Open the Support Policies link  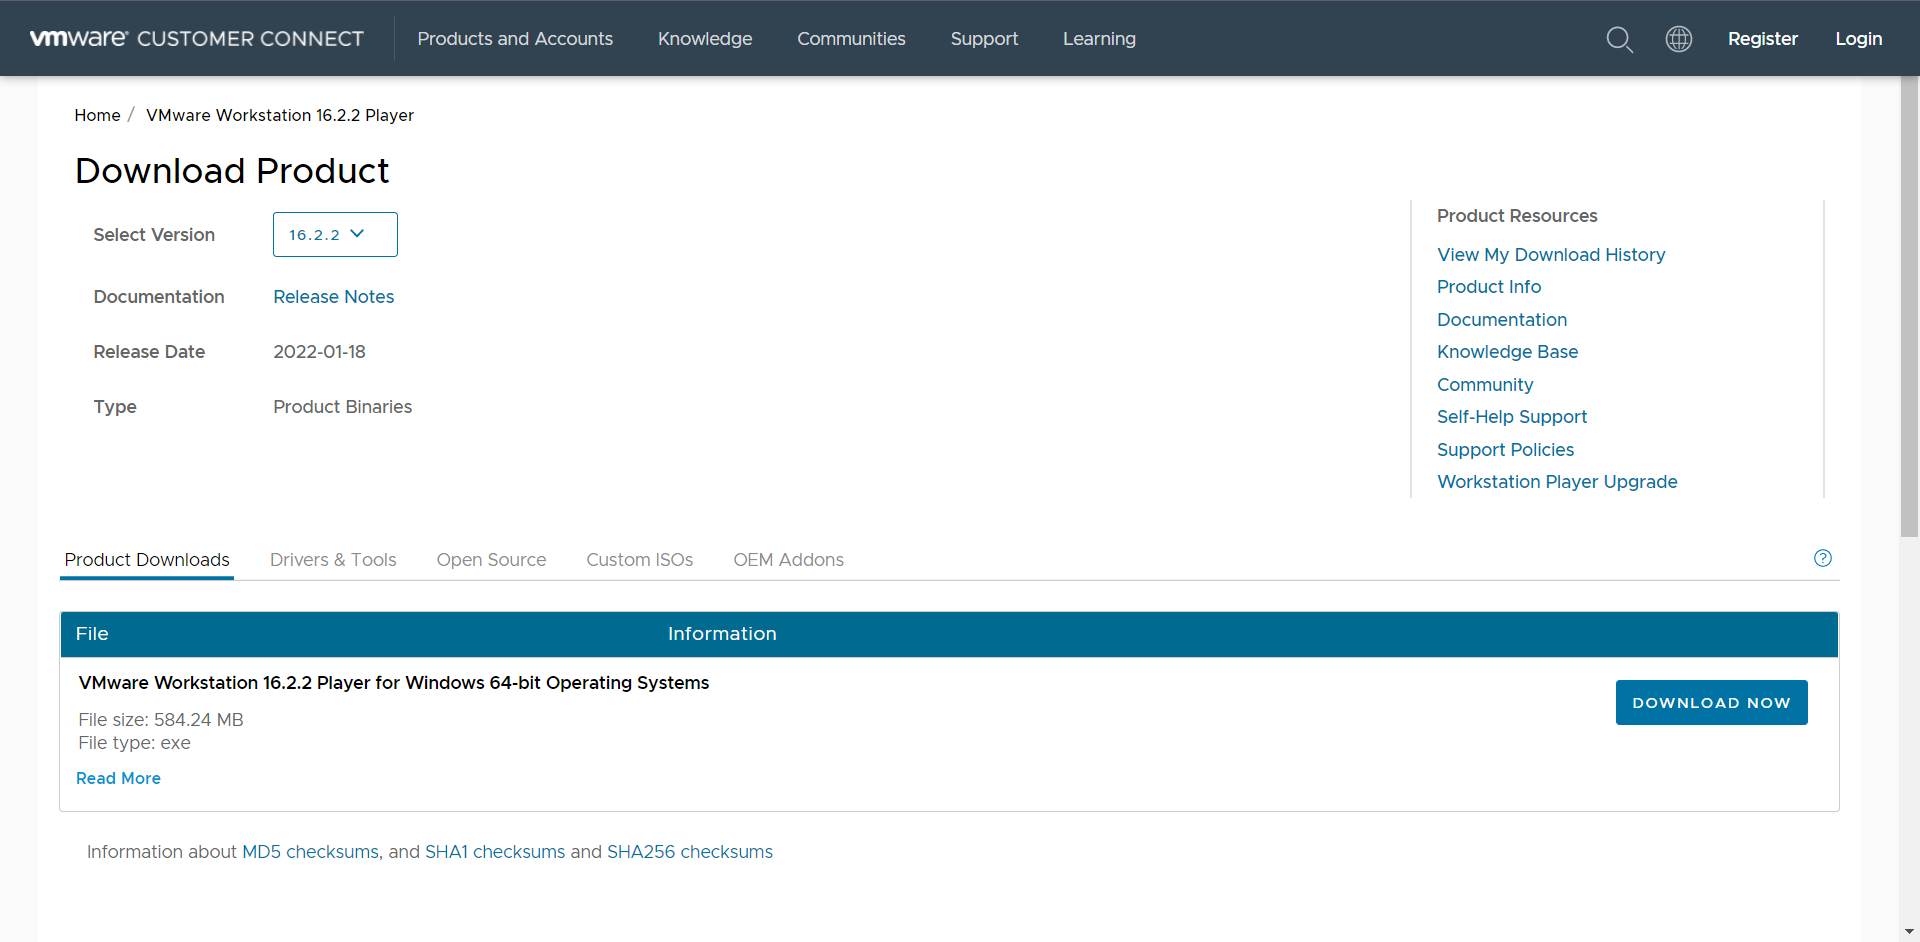coord(1505,450)
